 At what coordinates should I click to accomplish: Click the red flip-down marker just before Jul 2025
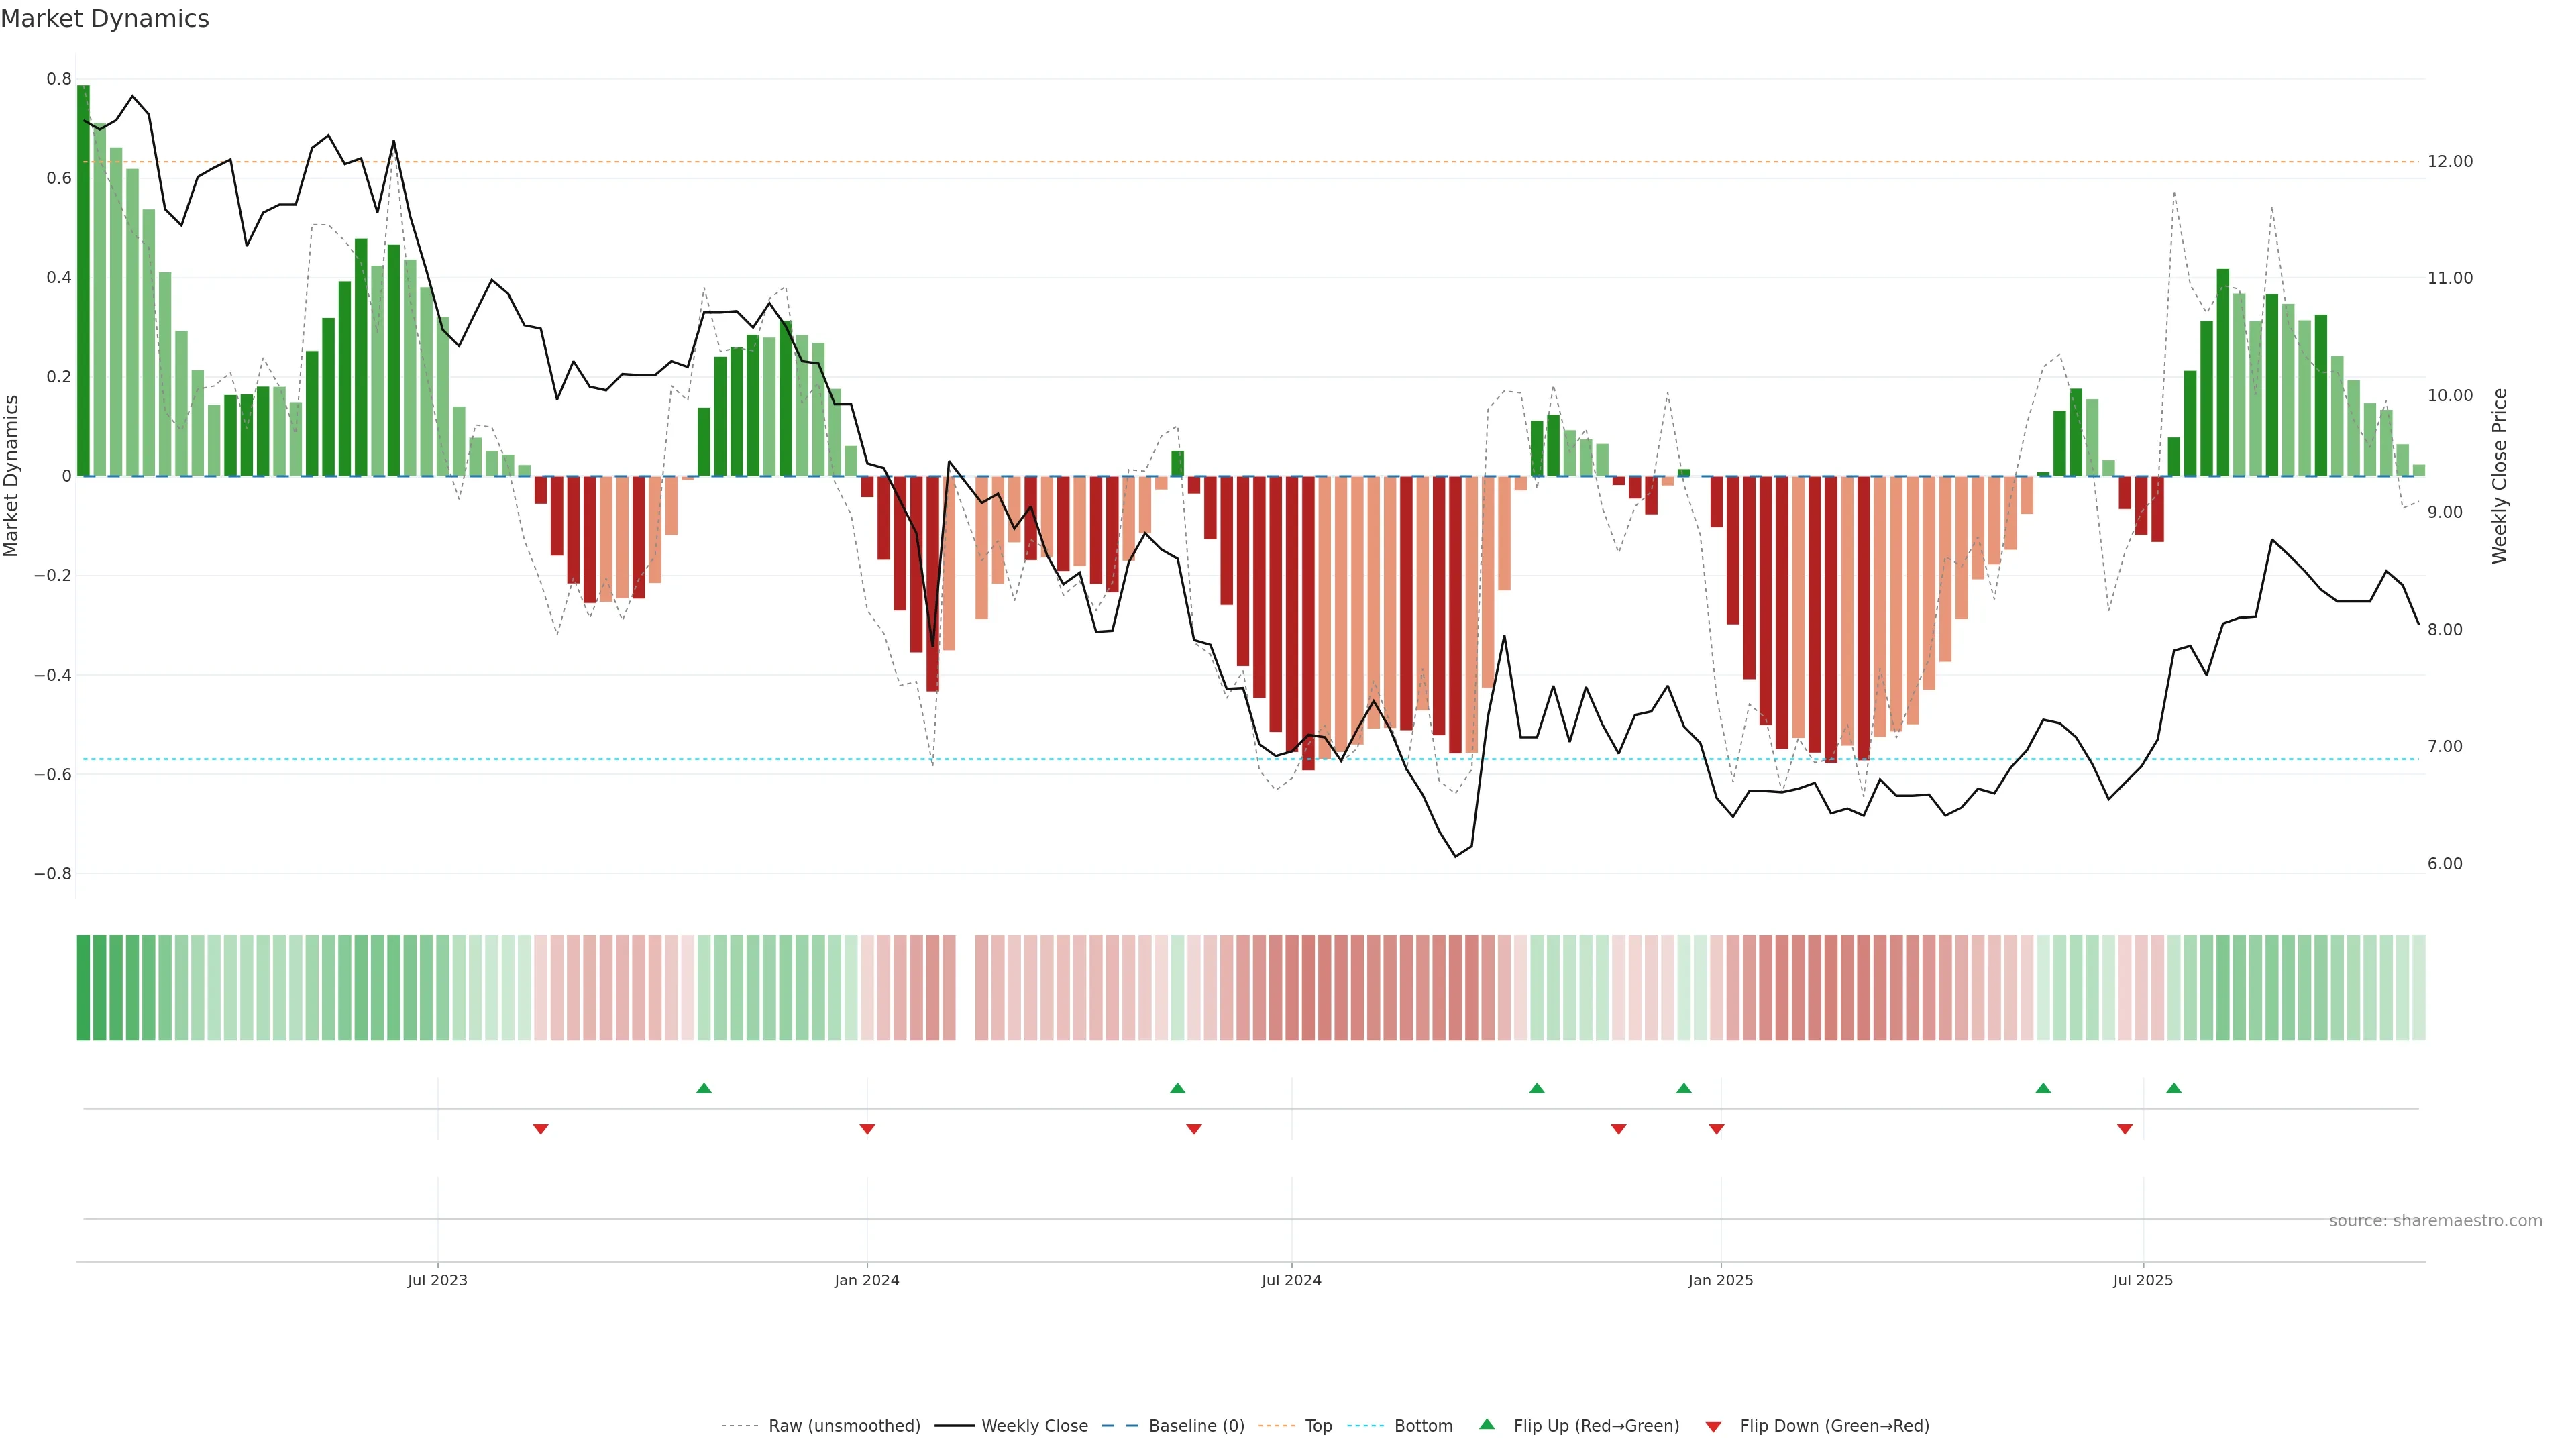(x=2125, y=1129)
